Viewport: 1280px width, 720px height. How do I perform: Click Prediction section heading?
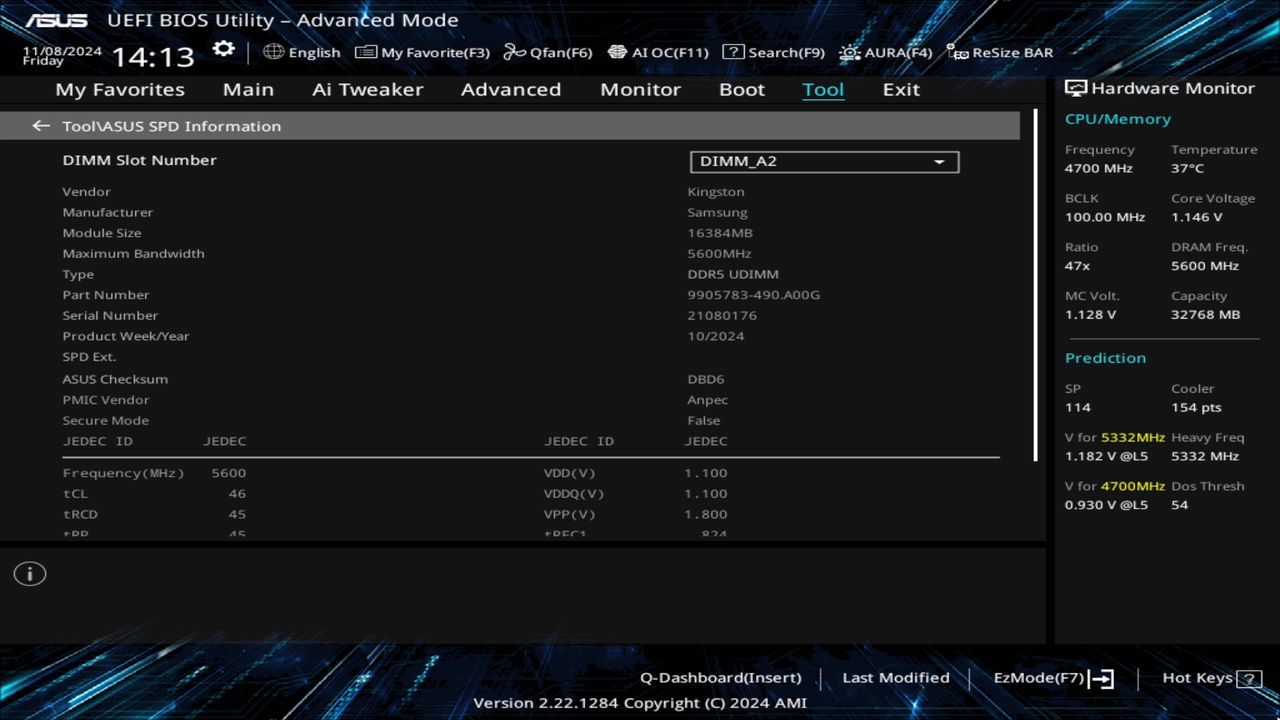[x=1105, y=358]
